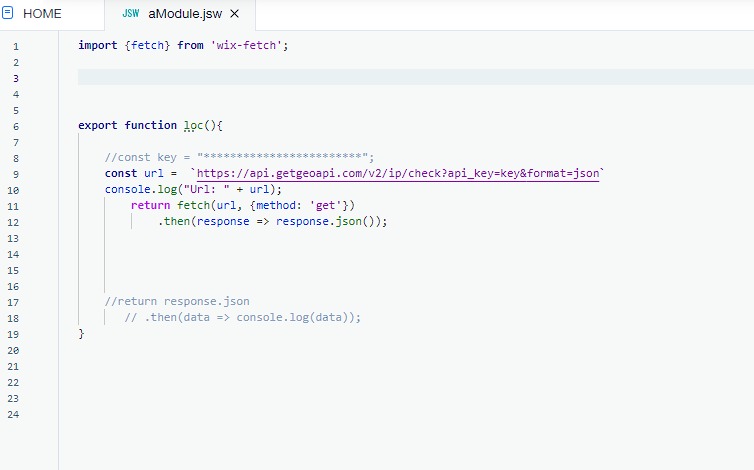Click console.log on line 10
The image size is (754, 470).
pyautogui.click(x=141, y=190)
